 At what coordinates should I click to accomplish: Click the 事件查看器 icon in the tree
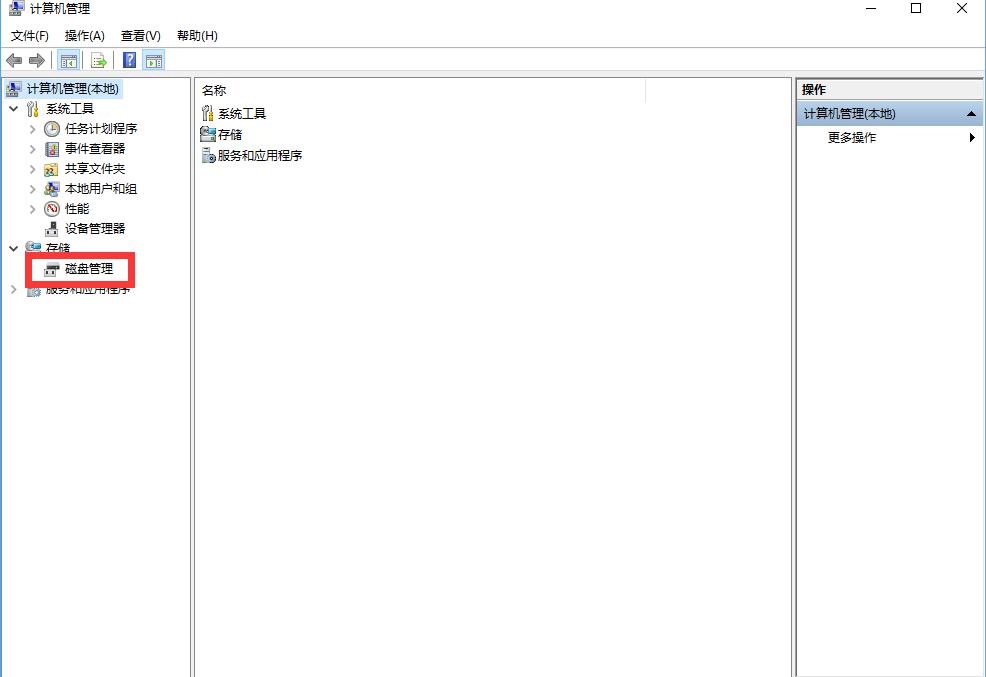click(52, 149)
